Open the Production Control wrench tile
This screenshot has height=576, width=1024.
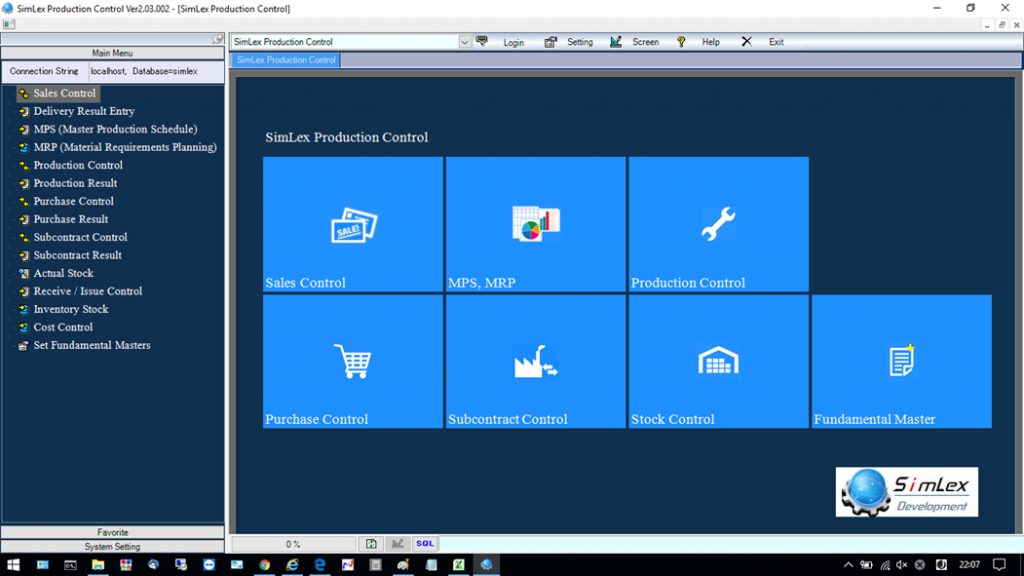717,224
